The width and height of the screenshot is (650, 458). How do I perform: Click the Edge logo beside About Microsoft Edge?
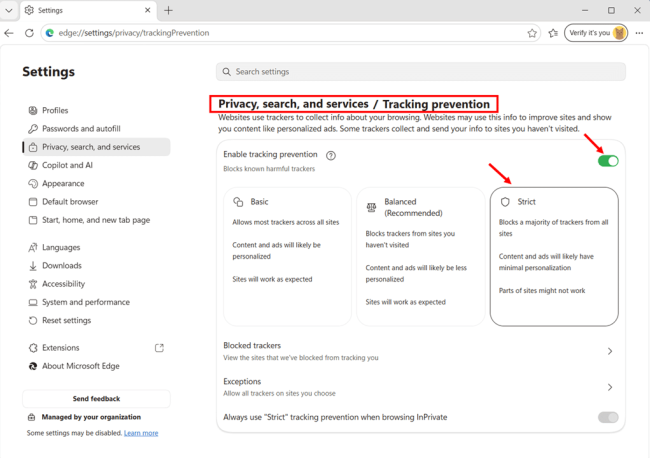point(33,366)
